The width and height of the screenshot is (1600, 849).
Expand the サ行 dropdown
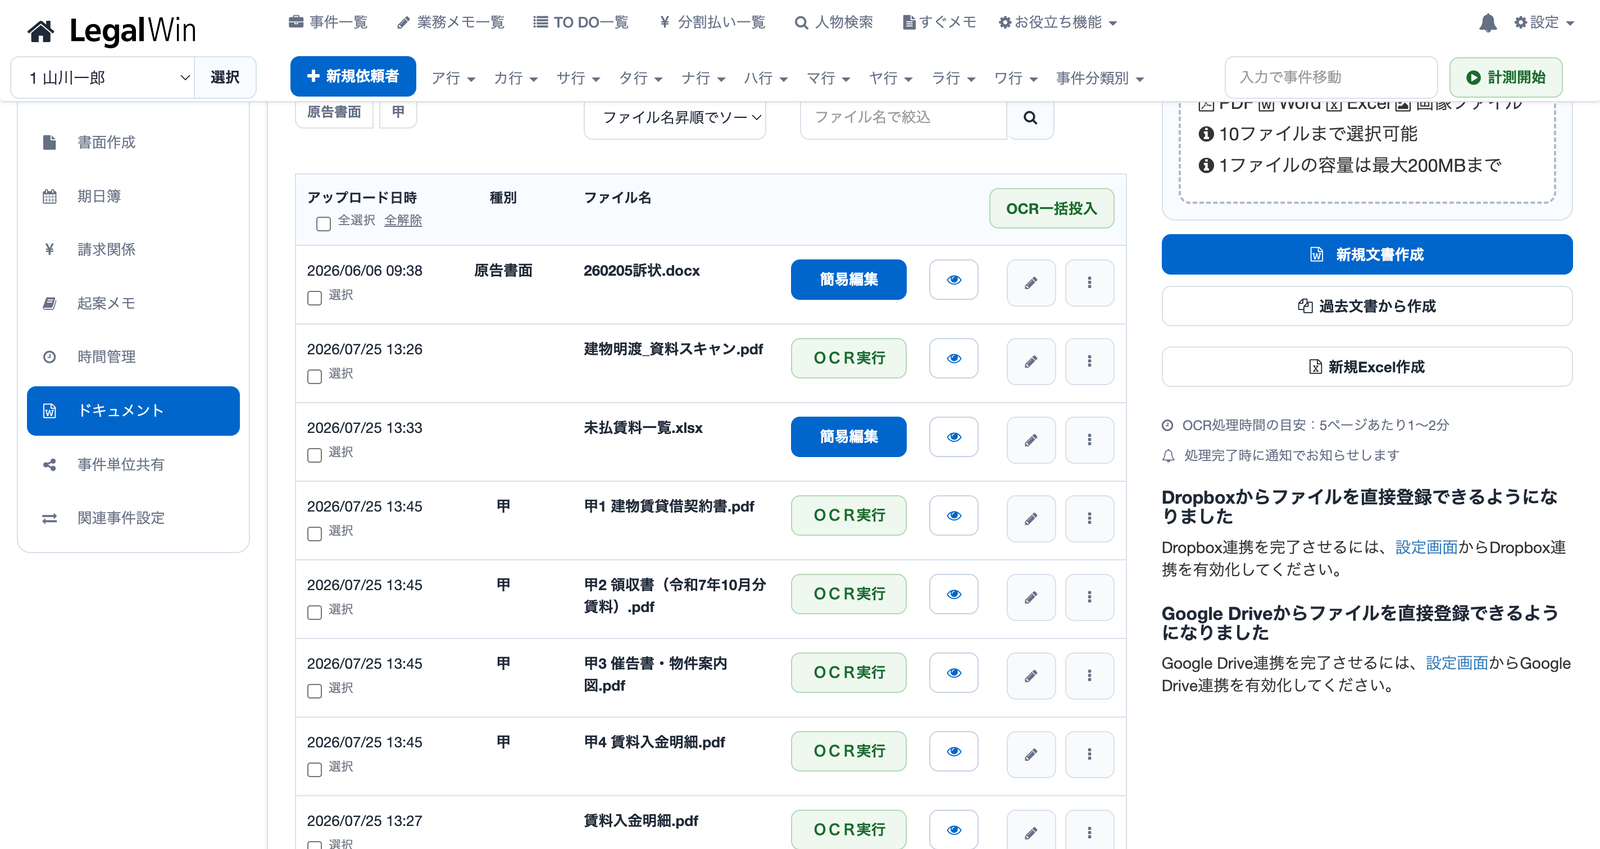578,78
